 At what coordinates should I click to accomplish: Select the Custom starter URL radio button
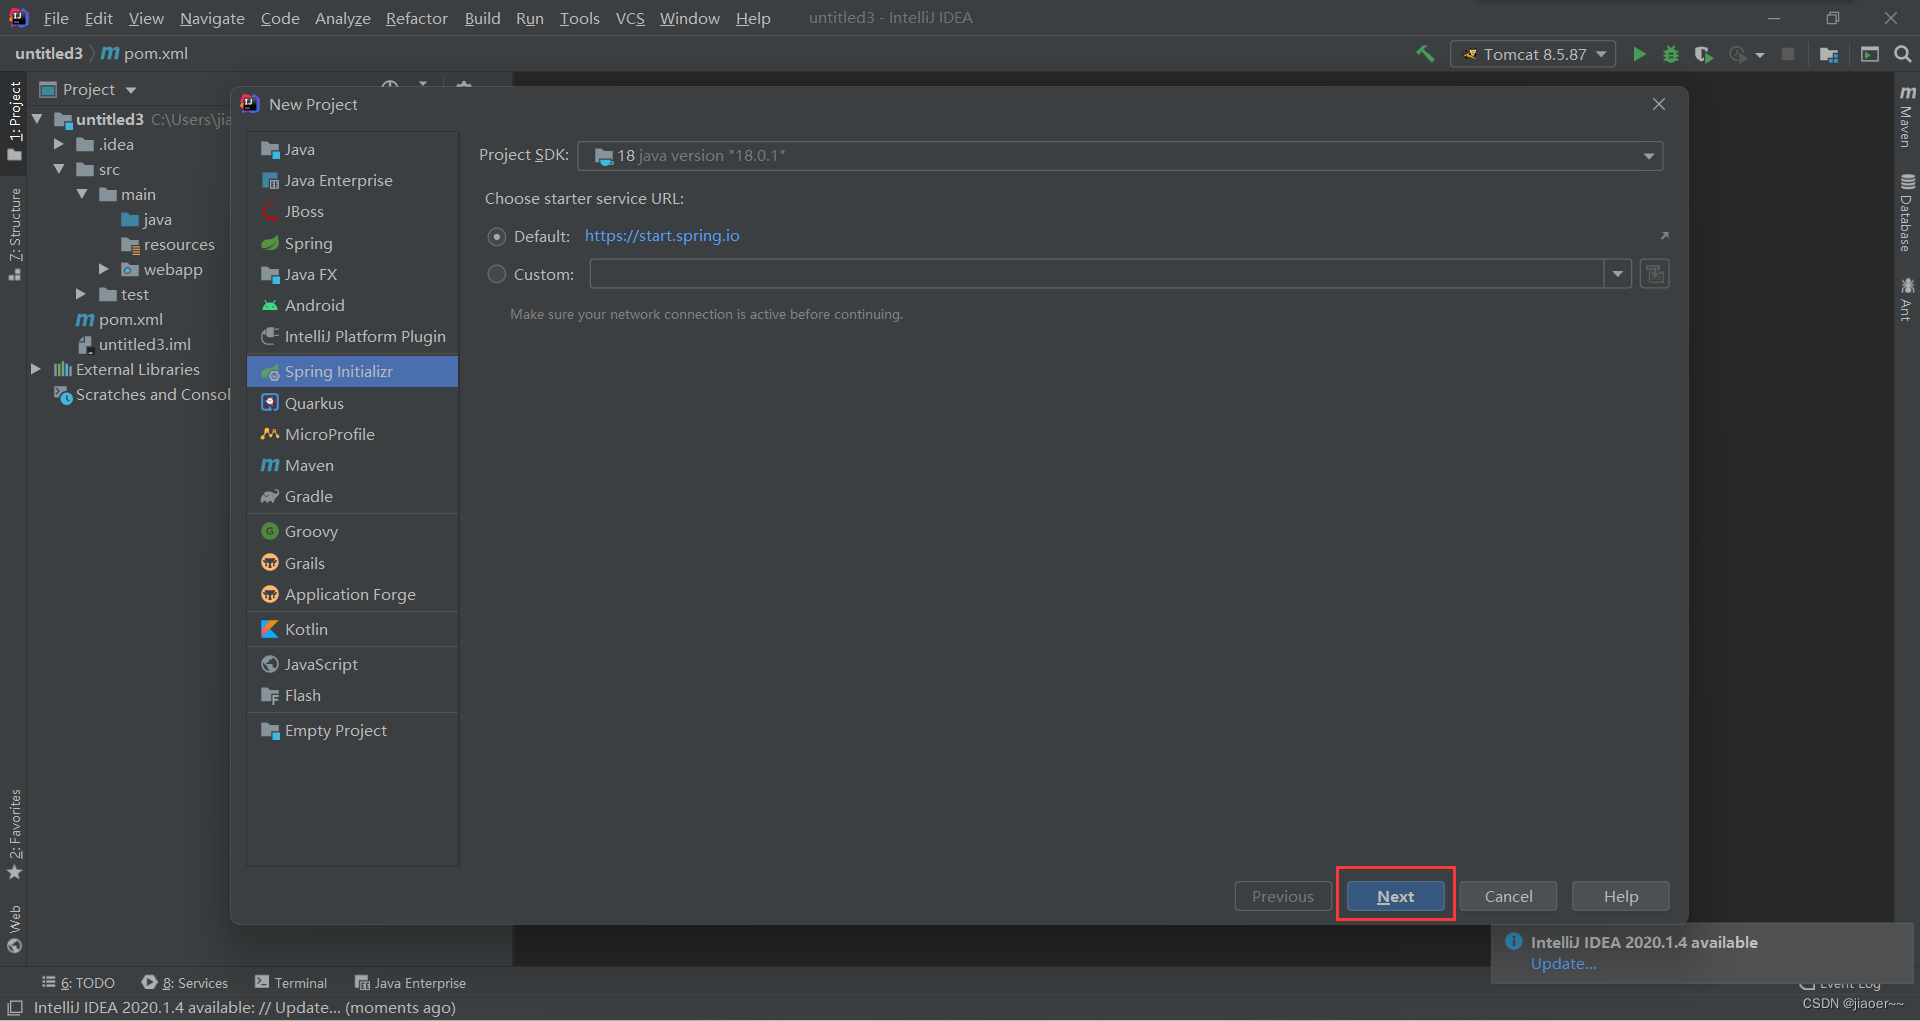497,274
